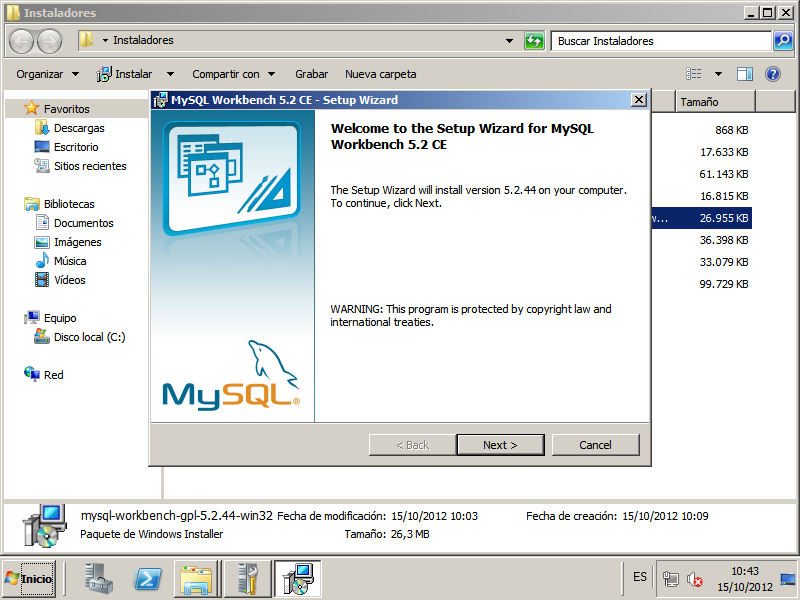Viewport: 800px width, 600px height.
Task: Launch PowerShell from taskbar
Action: [148, 579]
